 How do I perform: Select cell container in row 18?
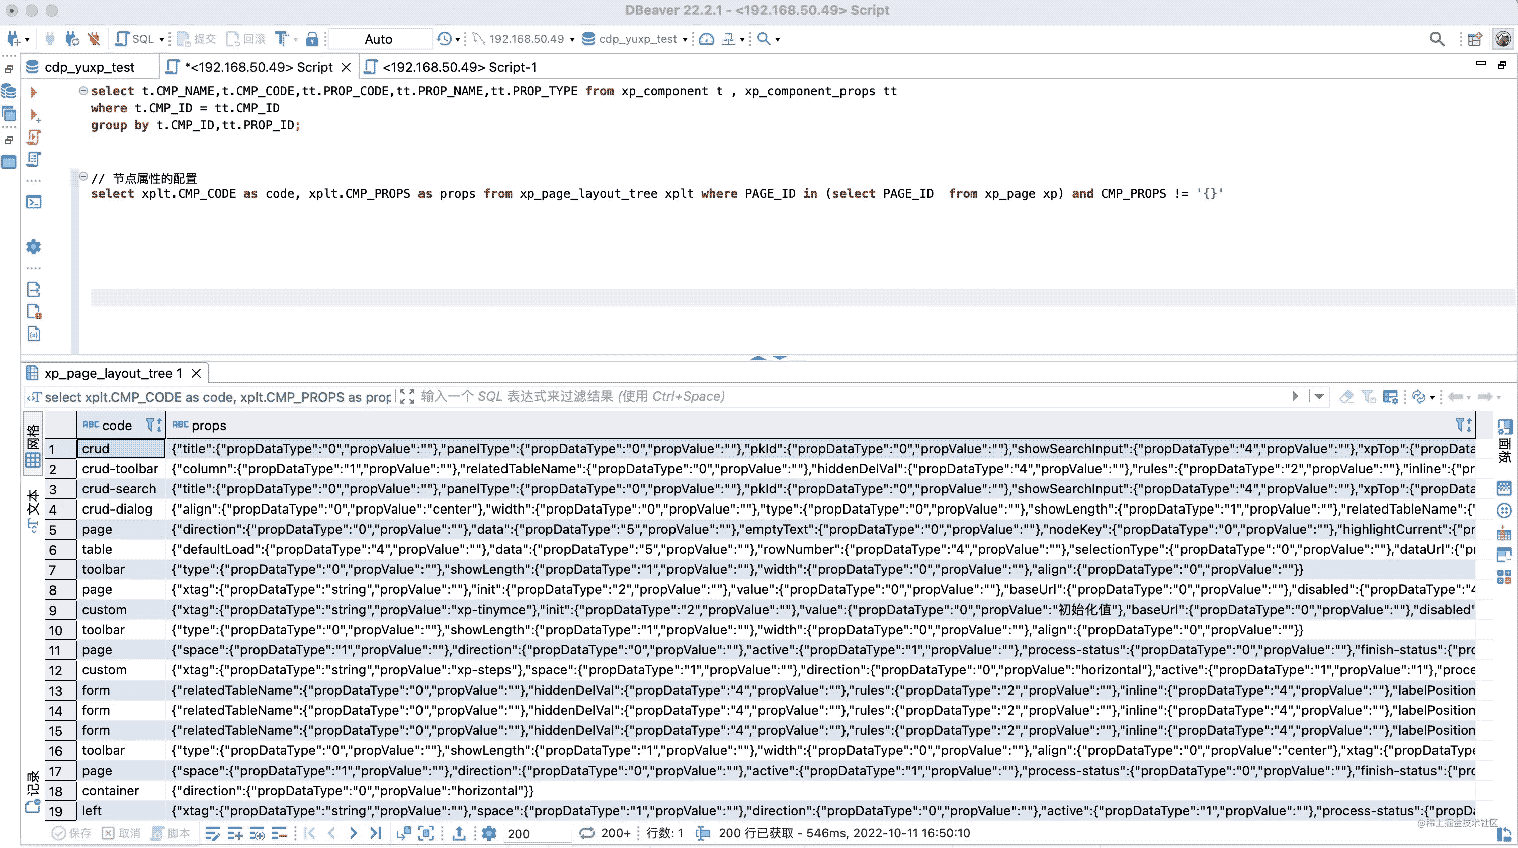click(120, 790)
